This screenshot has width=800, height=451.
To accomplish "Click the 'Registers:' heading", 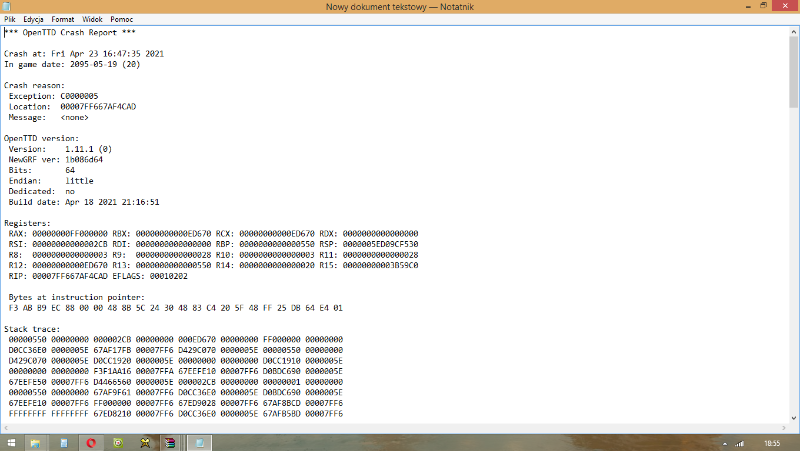I will tap(27, 223).
